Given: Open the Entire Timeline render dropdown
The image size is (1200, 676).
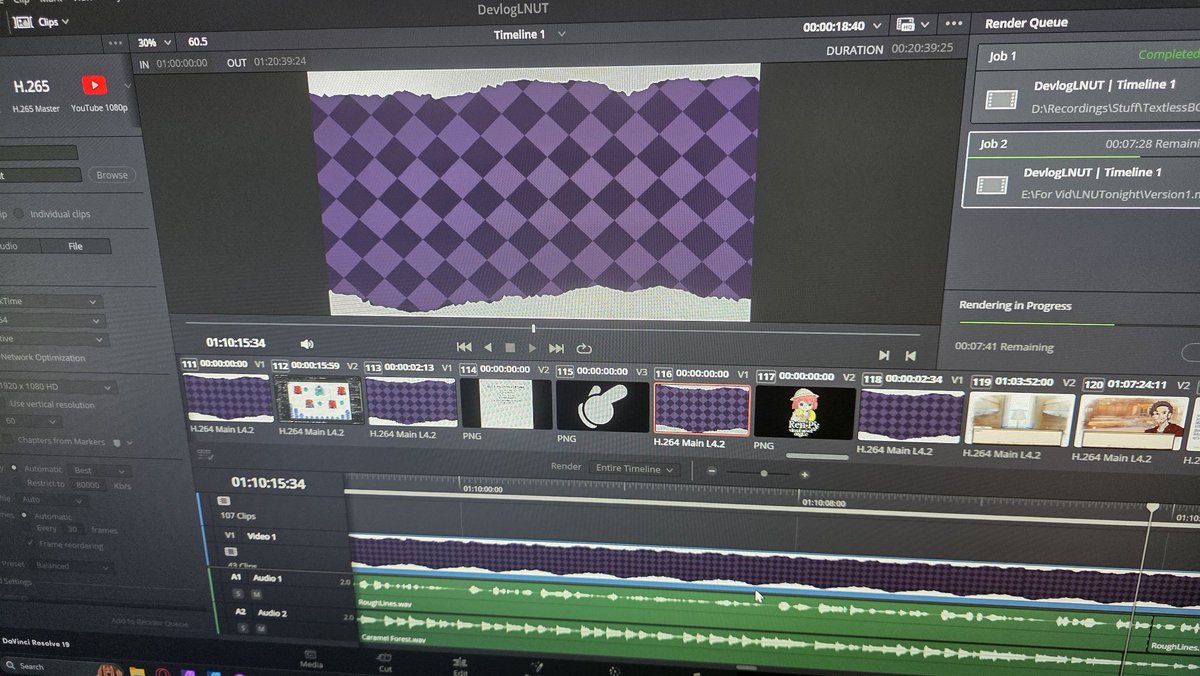Looking at the screenshot, I should coord(634,467).
